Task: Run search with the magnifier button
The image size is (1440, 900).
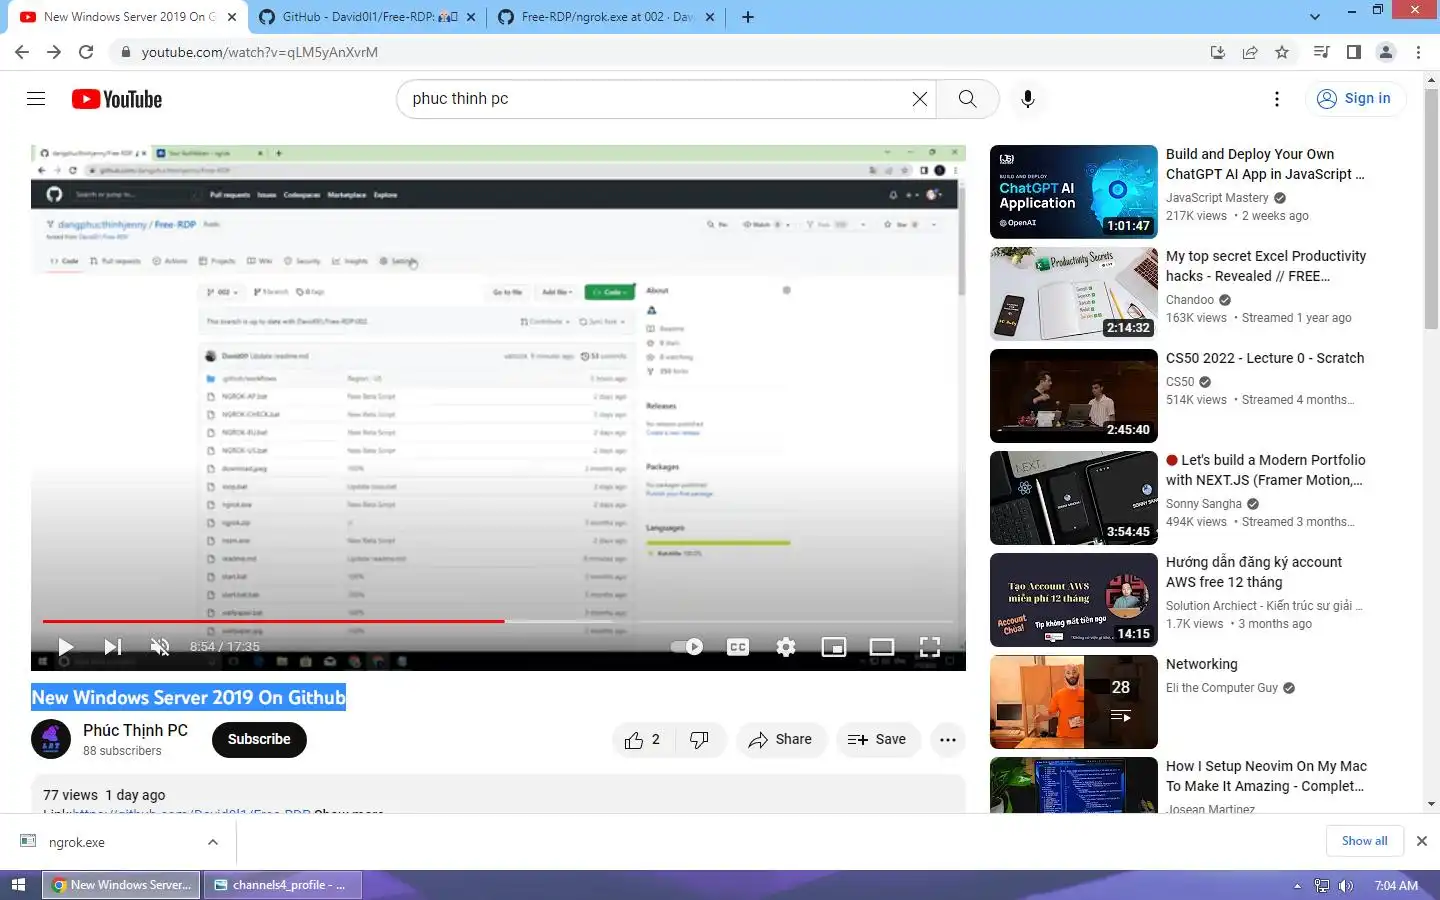Action: tap(967, 98)
